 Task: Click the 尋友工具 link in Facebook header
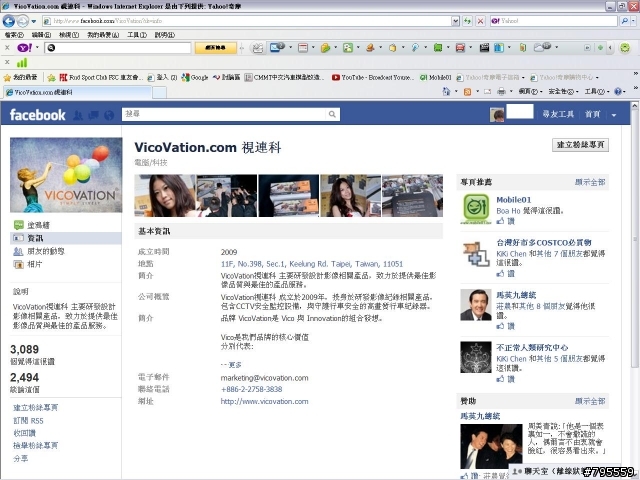tap(558, 114)
